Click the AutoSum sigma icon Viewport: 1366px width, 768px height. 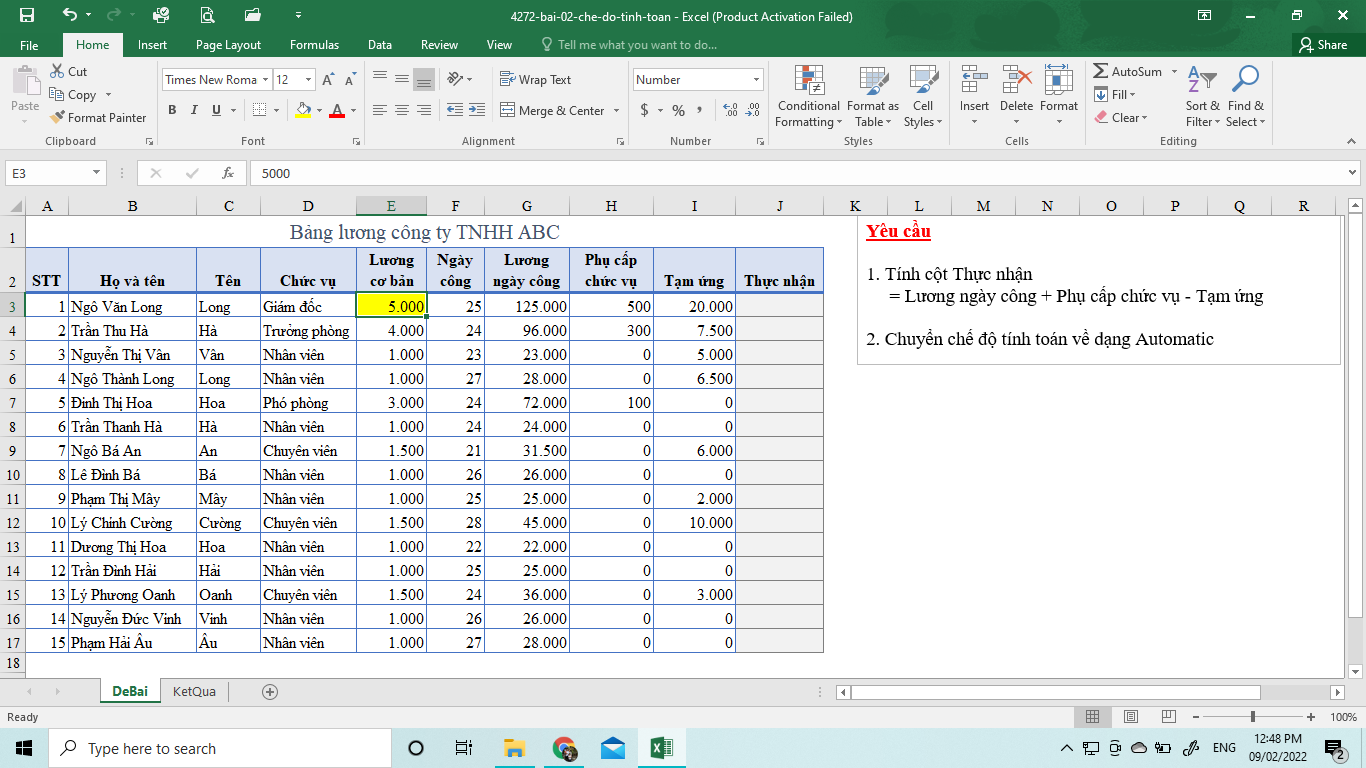pyautogui.click(x=1101, y=72)
